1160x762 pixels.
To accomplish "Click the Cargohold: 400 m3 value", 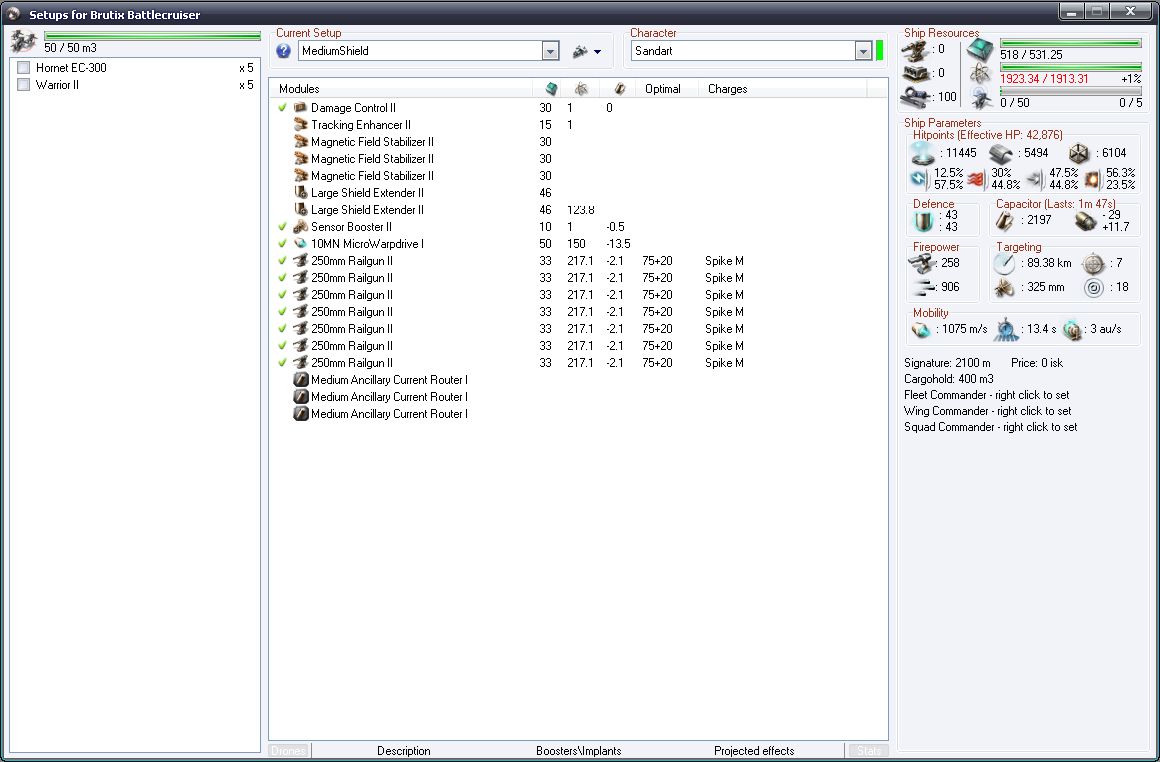I will click(x=948, y=380).
